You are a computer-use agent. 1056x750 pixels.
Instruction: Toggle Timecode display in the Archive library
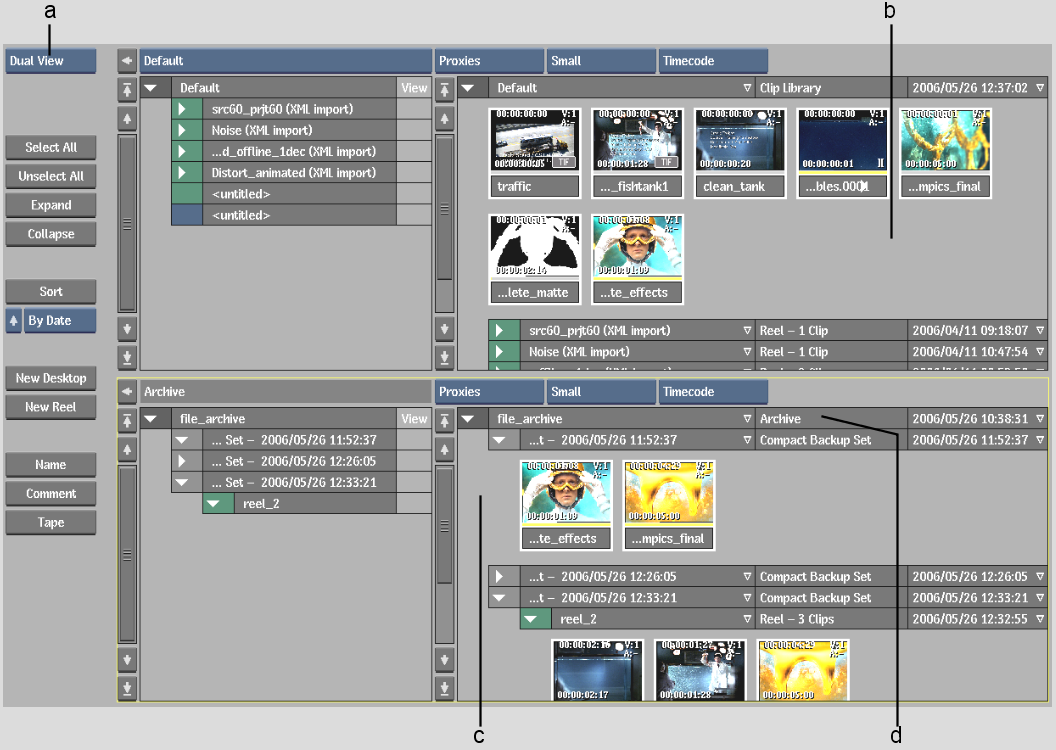coord(713,392)
